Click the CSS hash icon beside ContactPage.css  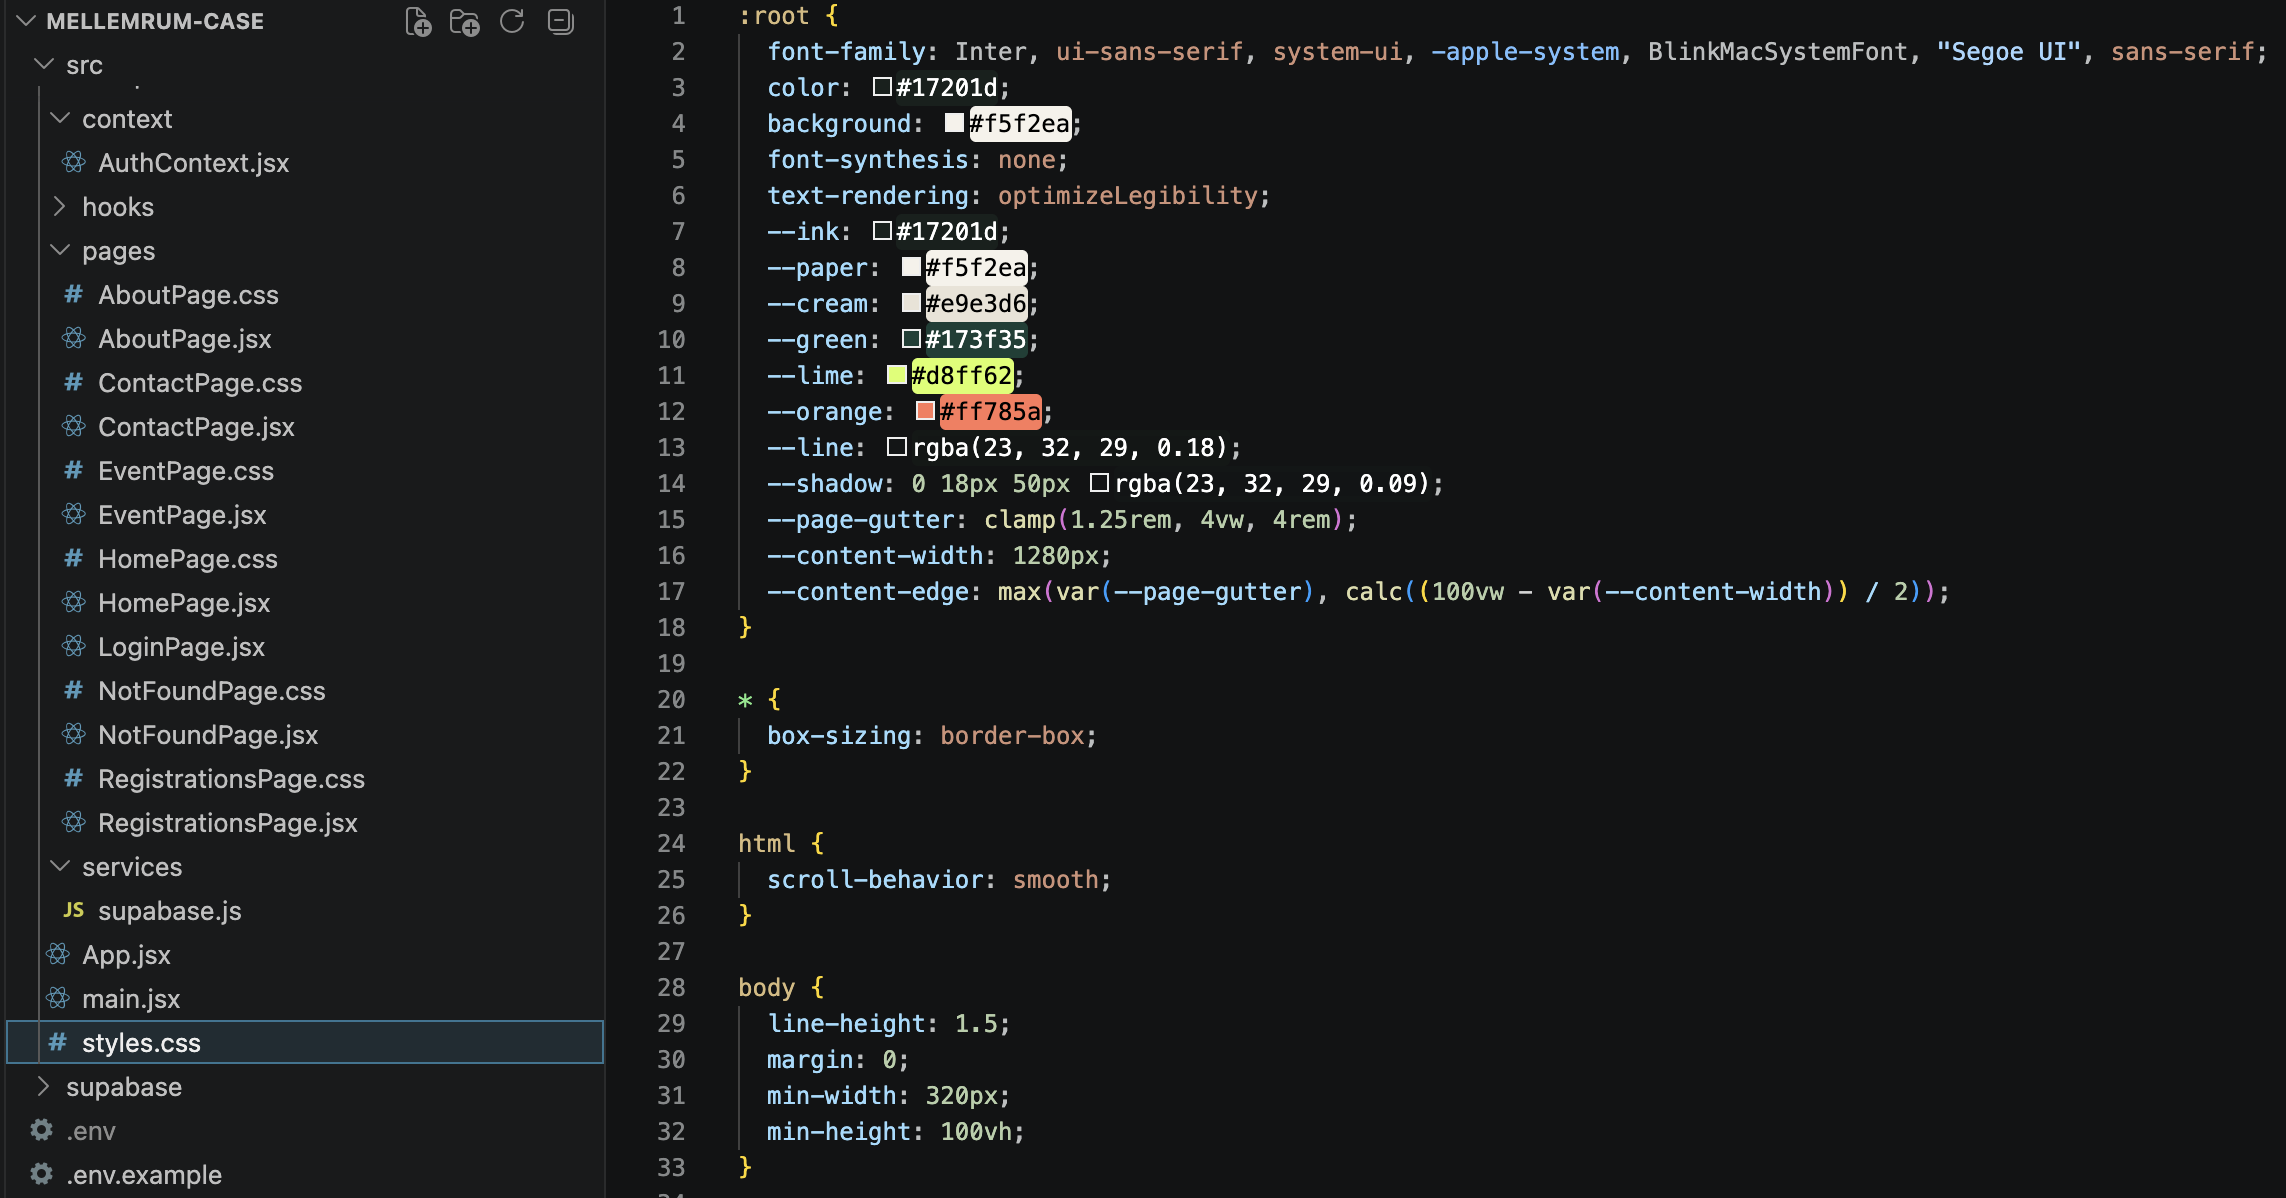coord(74,382)
